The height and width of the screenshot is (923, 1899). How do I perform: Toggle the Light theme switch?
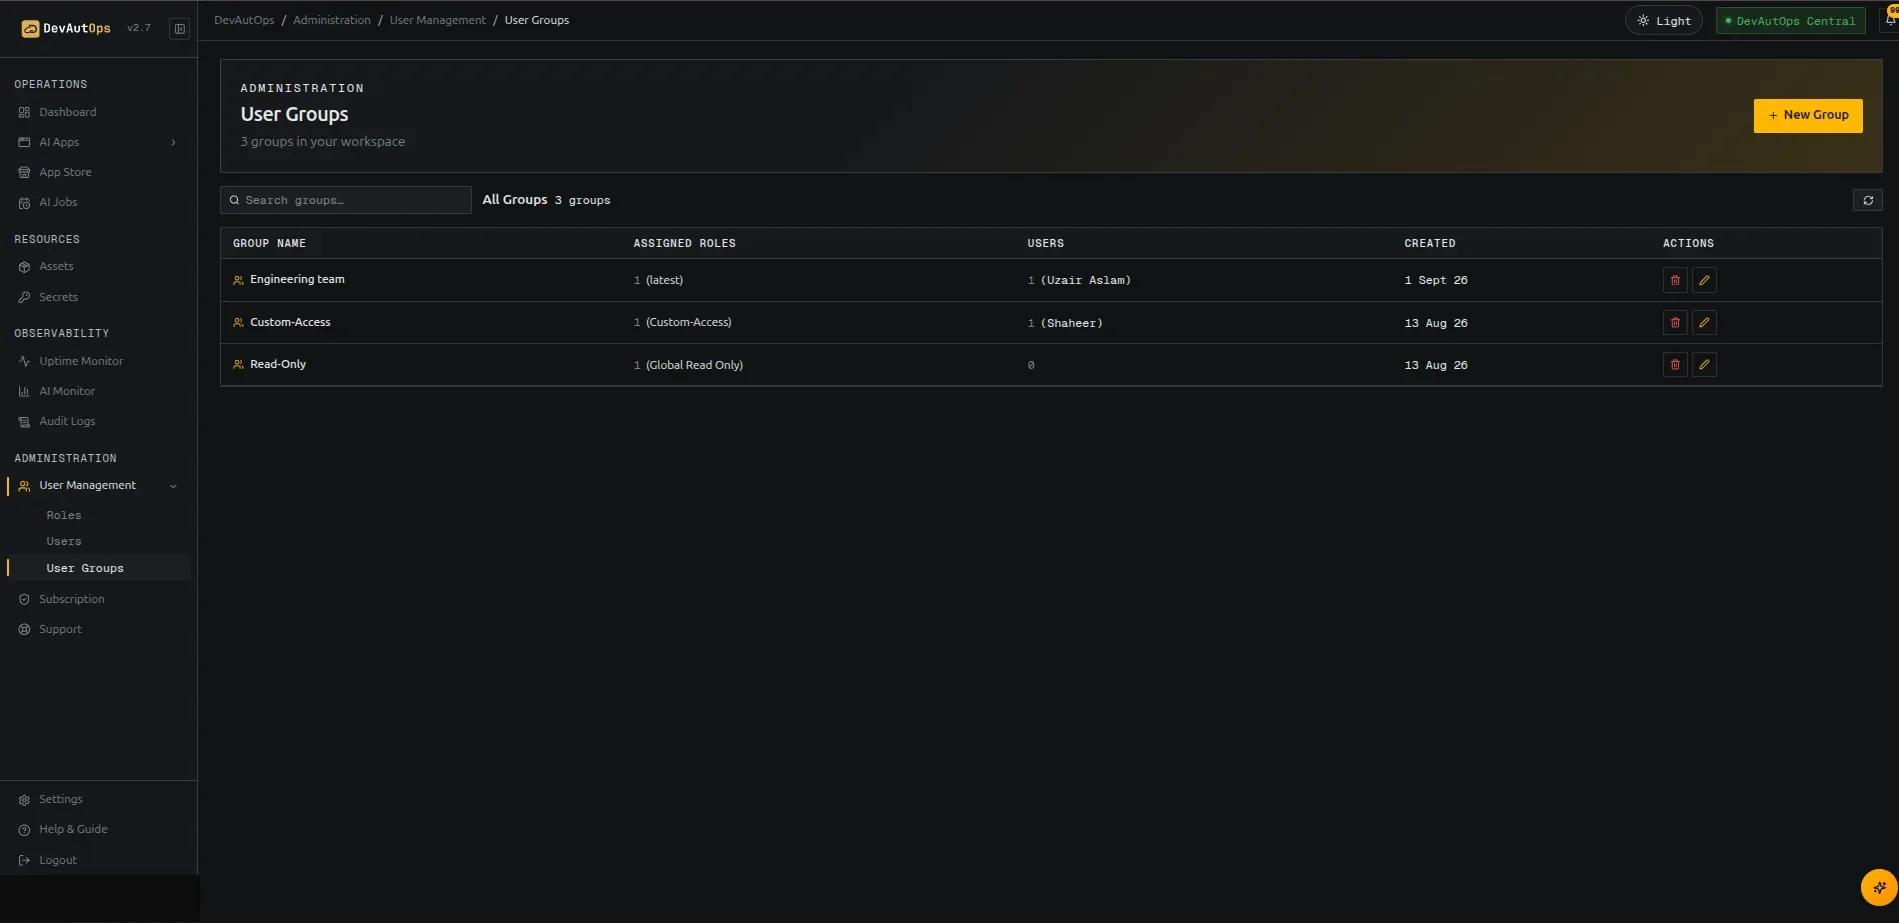[x=1664, y=21]
